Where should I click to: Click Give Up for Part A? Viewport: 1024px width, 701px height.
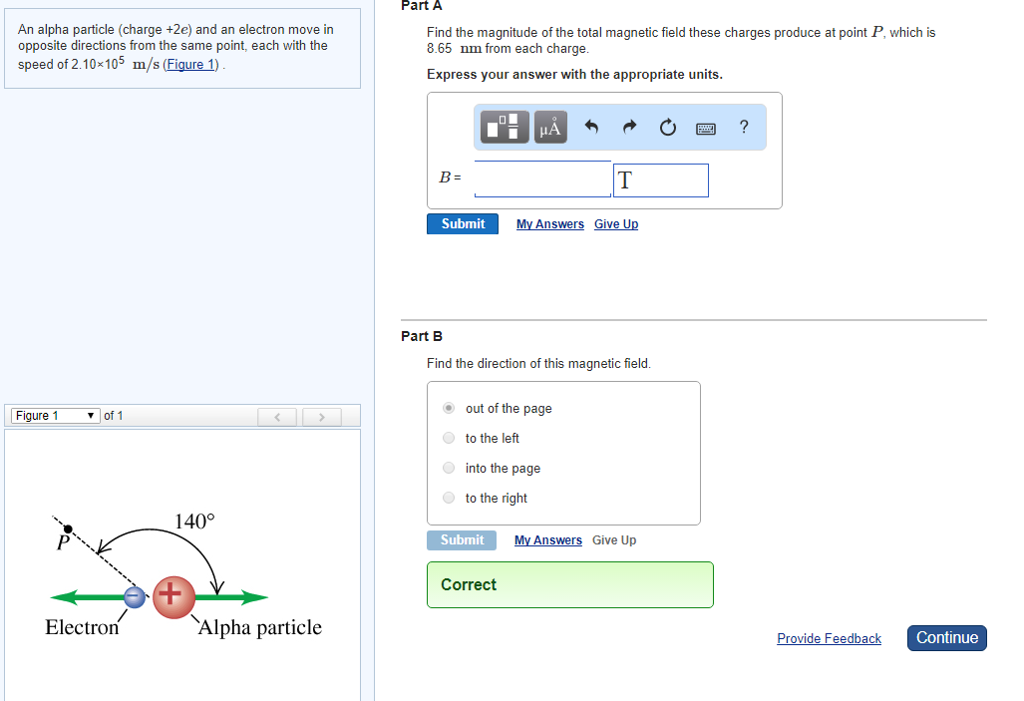(x=615, y=223)
